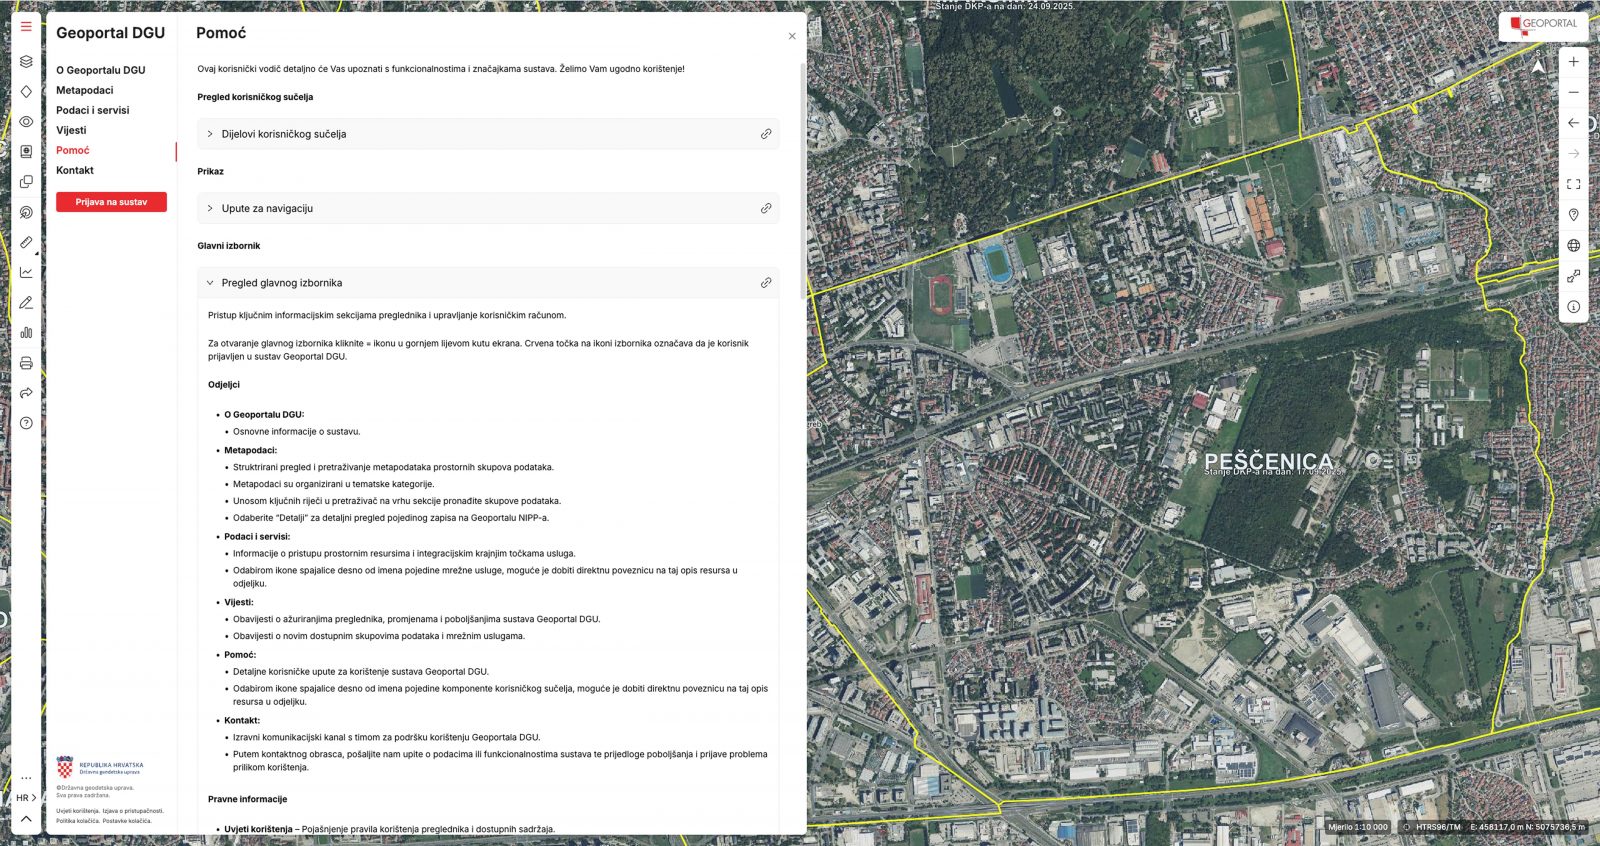Toggle the red hamburger main menu

(x=26, y=27)
